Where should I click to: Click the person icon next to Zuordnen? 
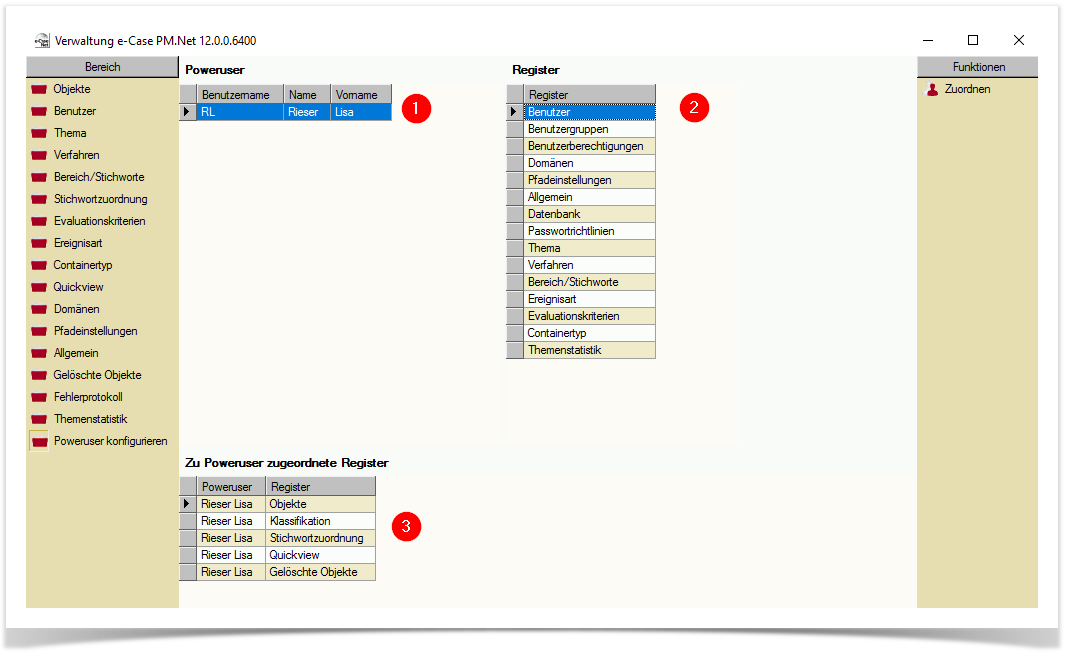coord(932,89)
